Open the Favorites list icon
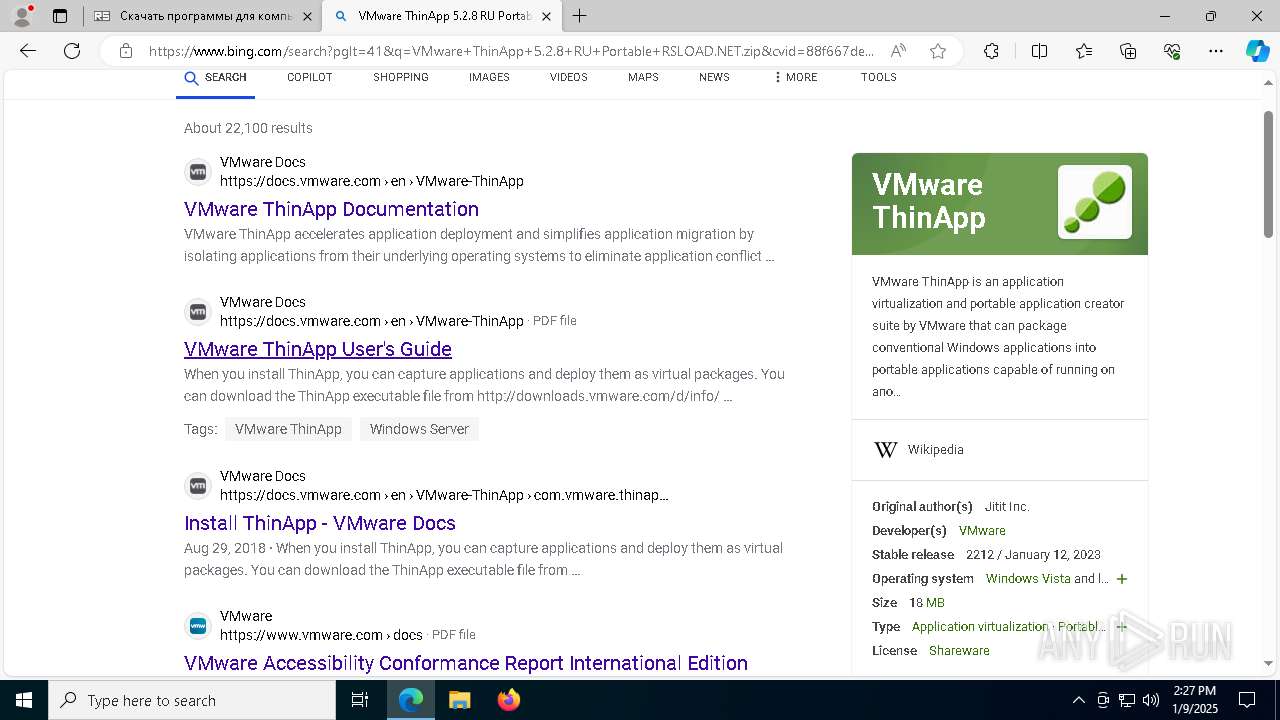Viewport: 1280px width, 720px height. (1084, 51)
